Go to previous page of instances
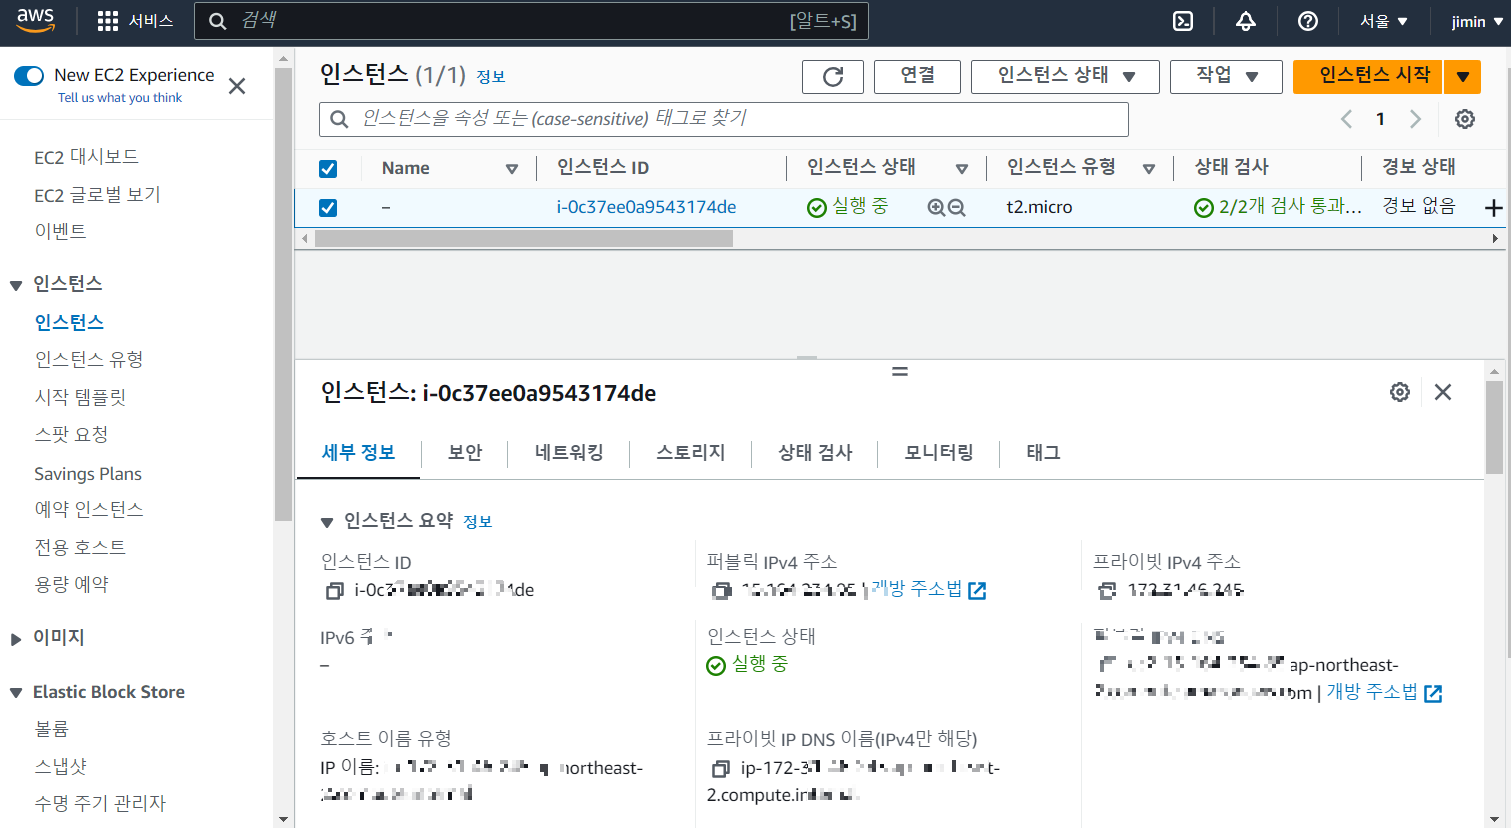Image resolution: width=1511 pixels, height=828 pixels. 1347,119
